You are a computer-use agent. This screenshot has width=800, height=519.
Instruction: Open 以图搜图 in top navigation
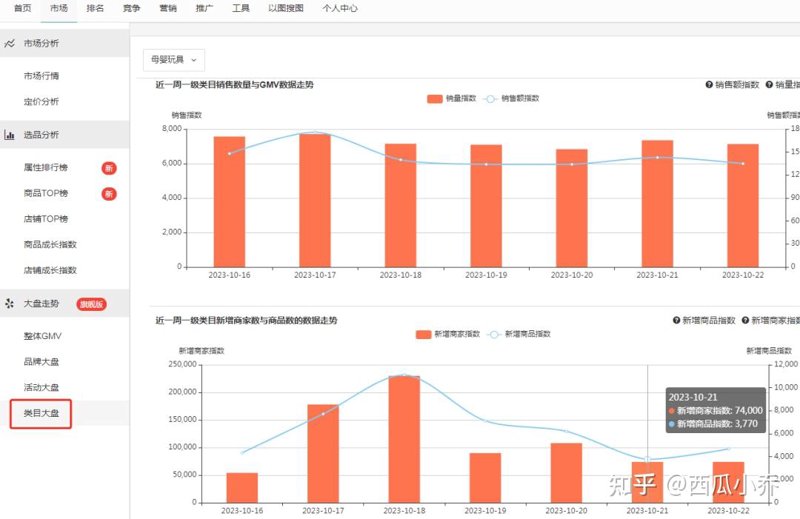(286, 8)
